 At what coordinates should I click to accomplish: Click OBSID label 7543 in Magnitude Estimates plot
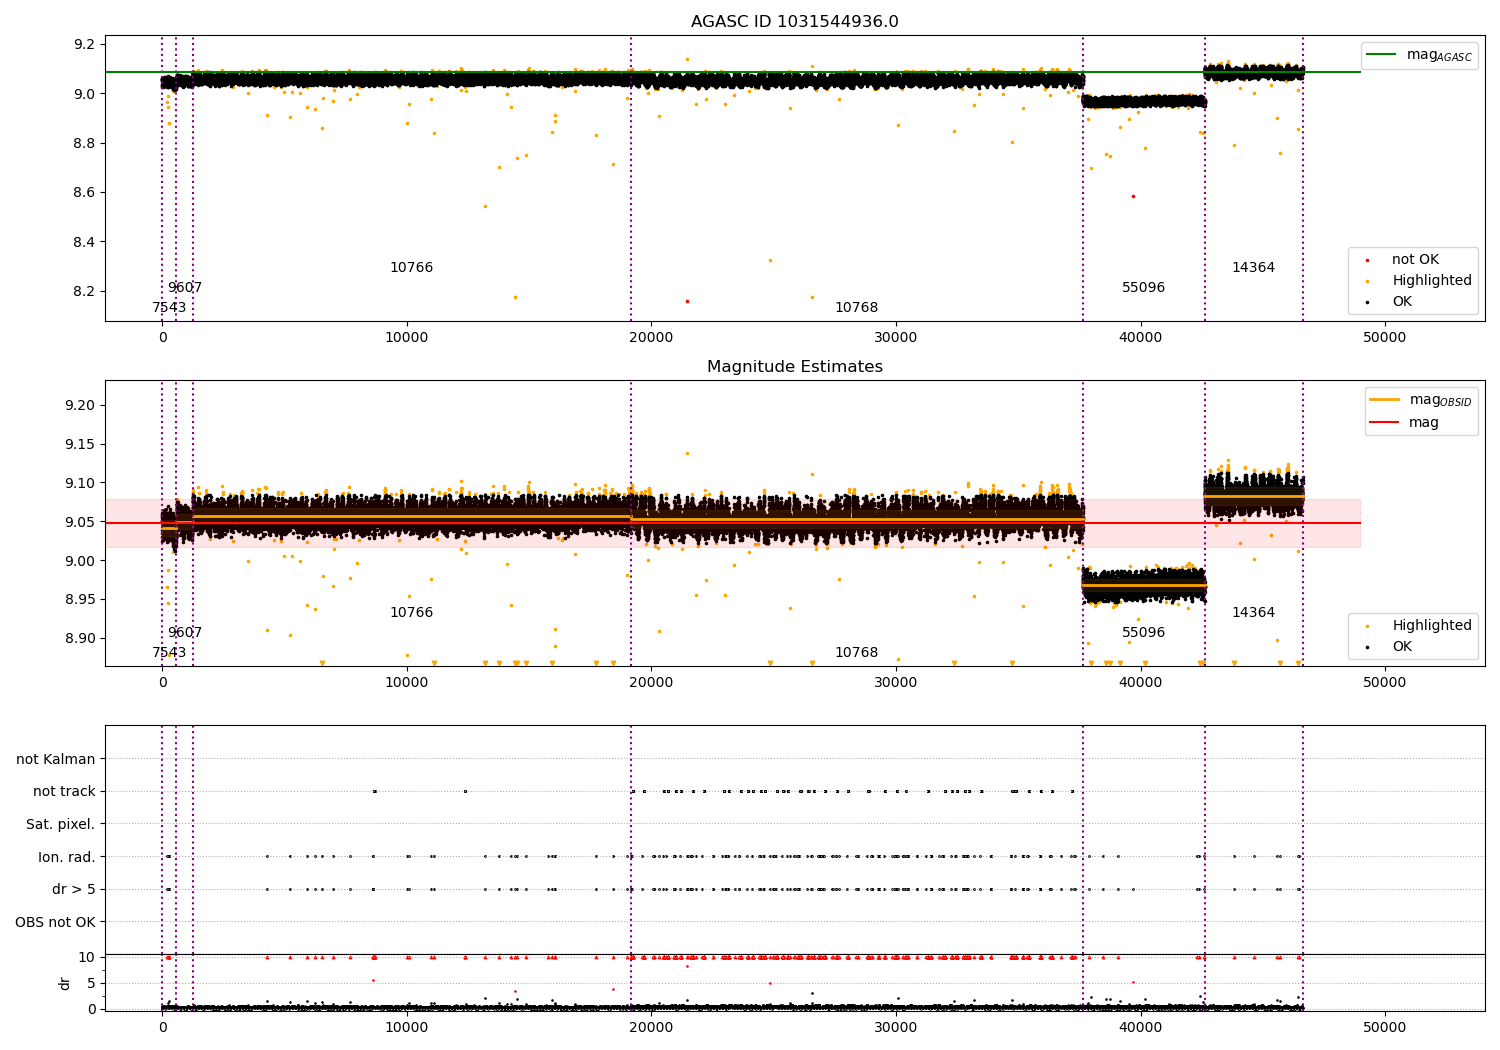[x=169, y=653]
